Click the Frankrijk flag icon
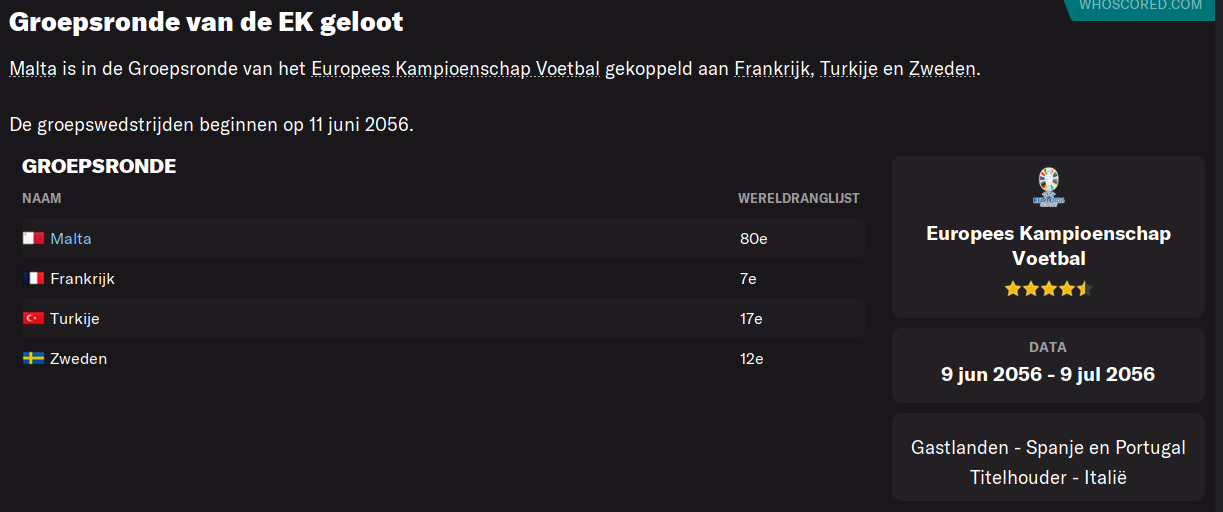Viewport: 1223px width, 512px height. [x=33, y=279]
